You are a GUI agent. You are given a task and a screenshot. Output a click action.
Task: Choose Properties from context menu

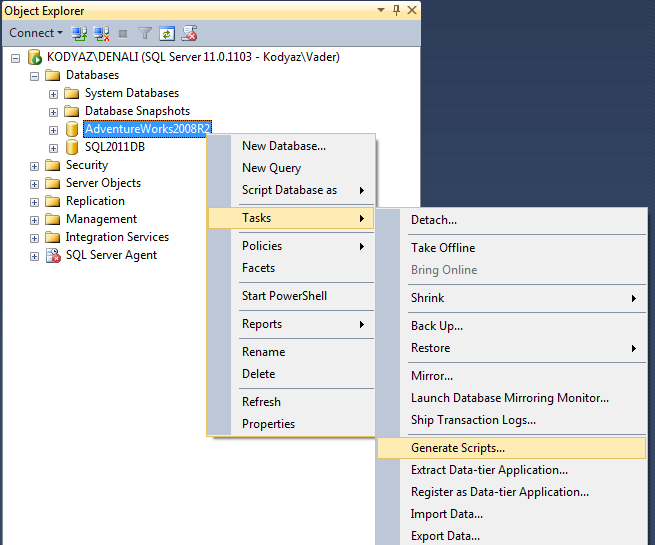click(x=291, y=424)
